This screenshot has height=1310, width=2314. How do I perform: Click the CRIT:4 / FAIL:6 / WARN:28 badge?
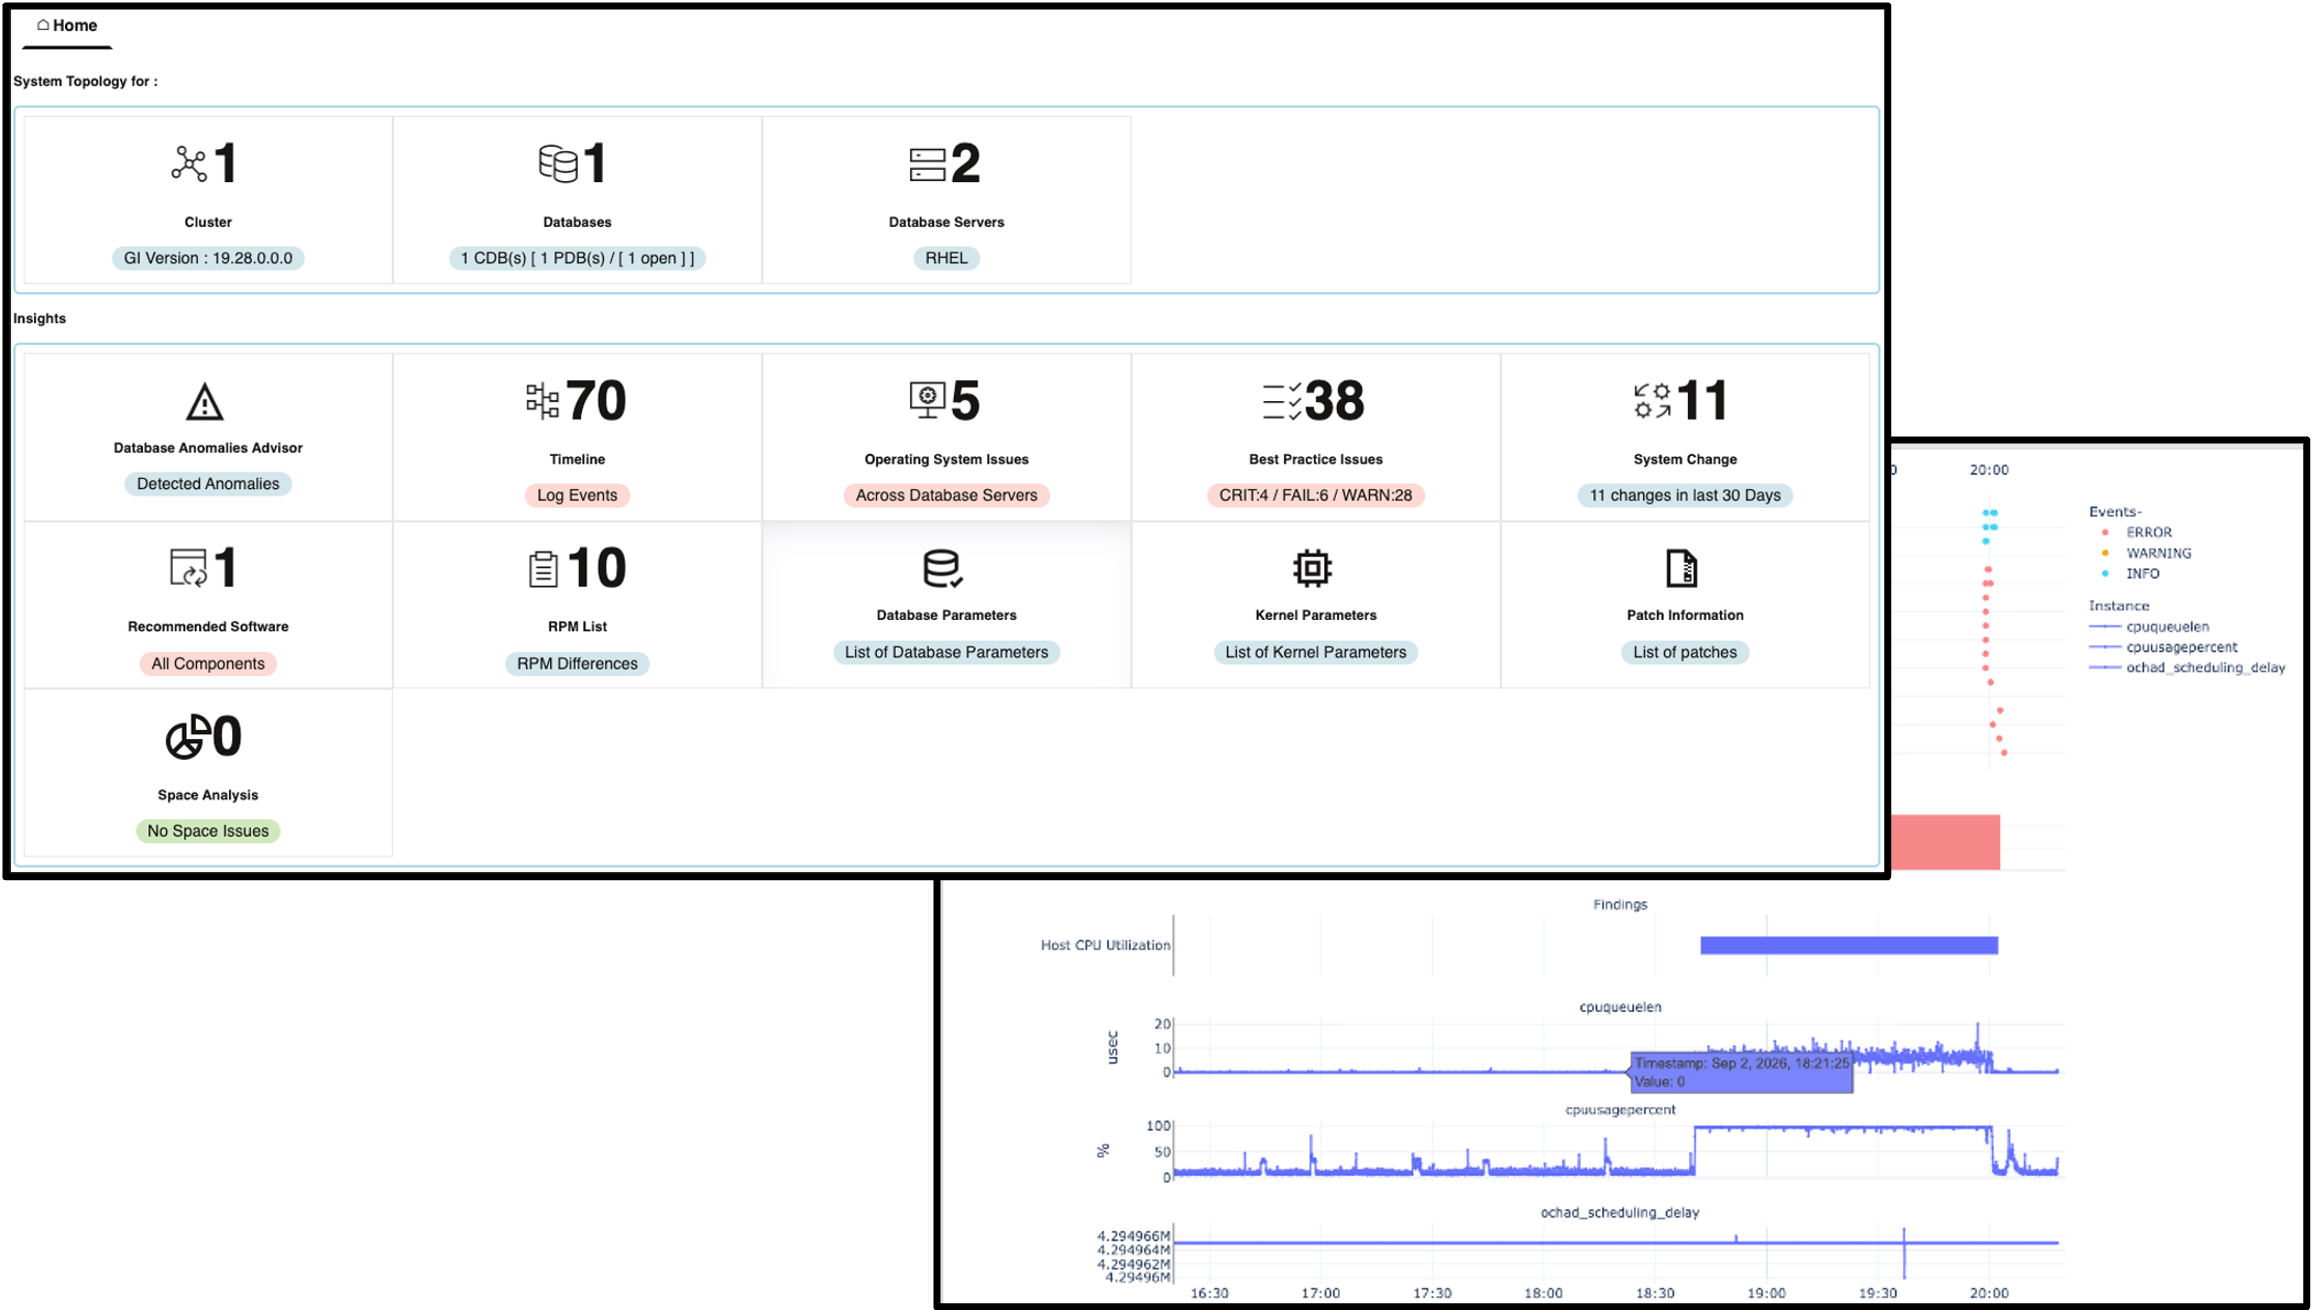1315,495
